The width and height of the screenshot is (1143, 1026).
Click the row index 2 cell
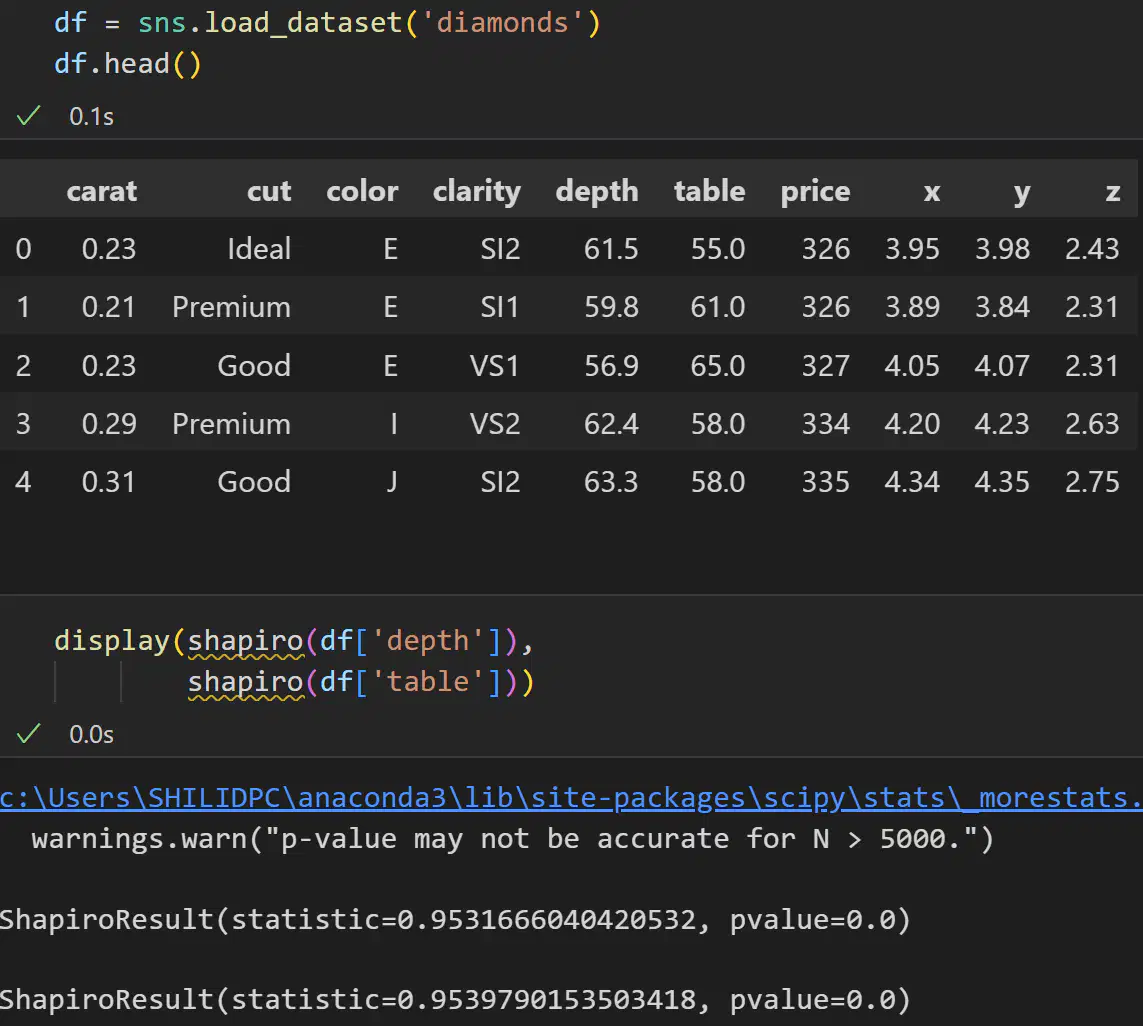pyautogui.click(x=23, y=365)
